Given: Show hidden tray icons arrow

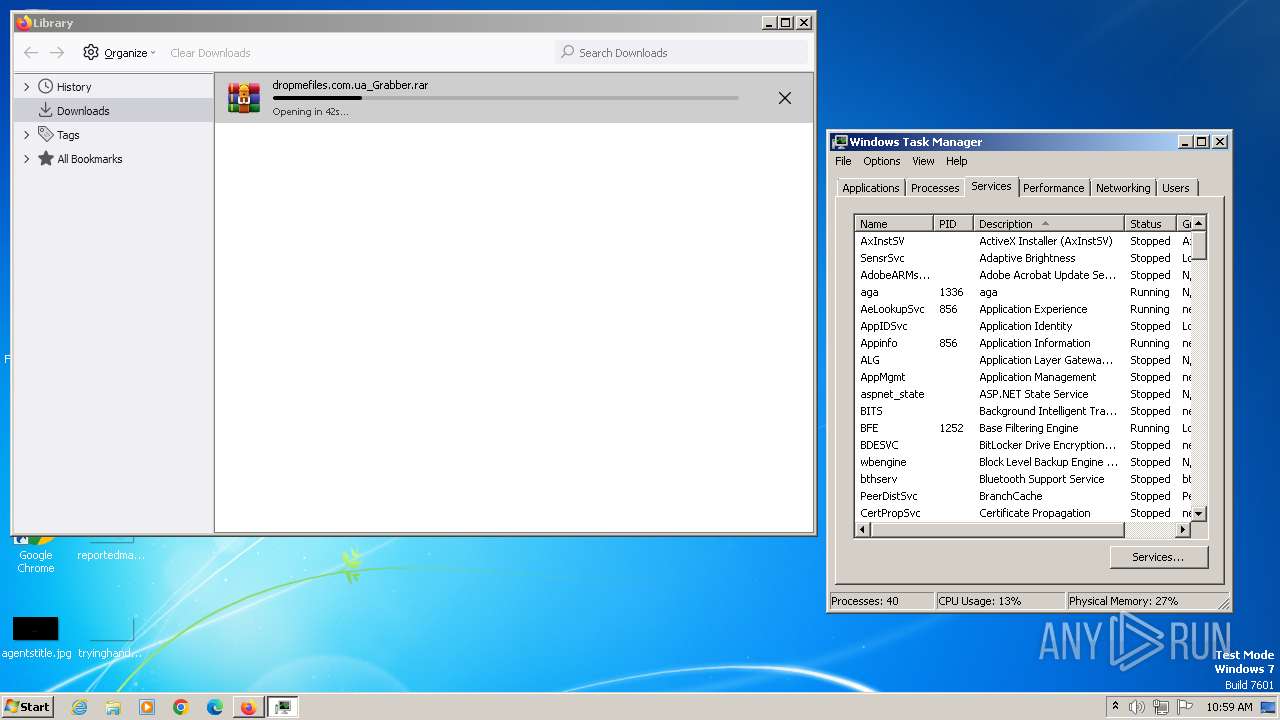Looking at the screenshot, I should coord(1116,706).
